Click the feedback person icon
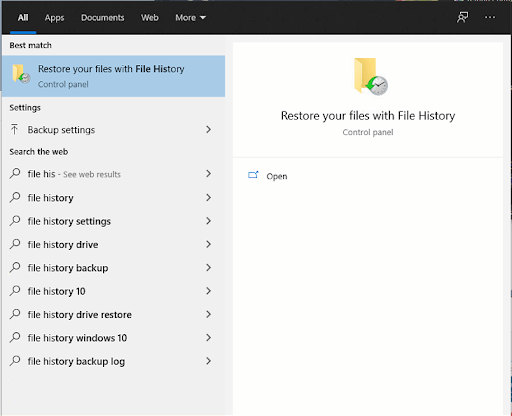This screenshot has width=512, height=416. point(462,17)
